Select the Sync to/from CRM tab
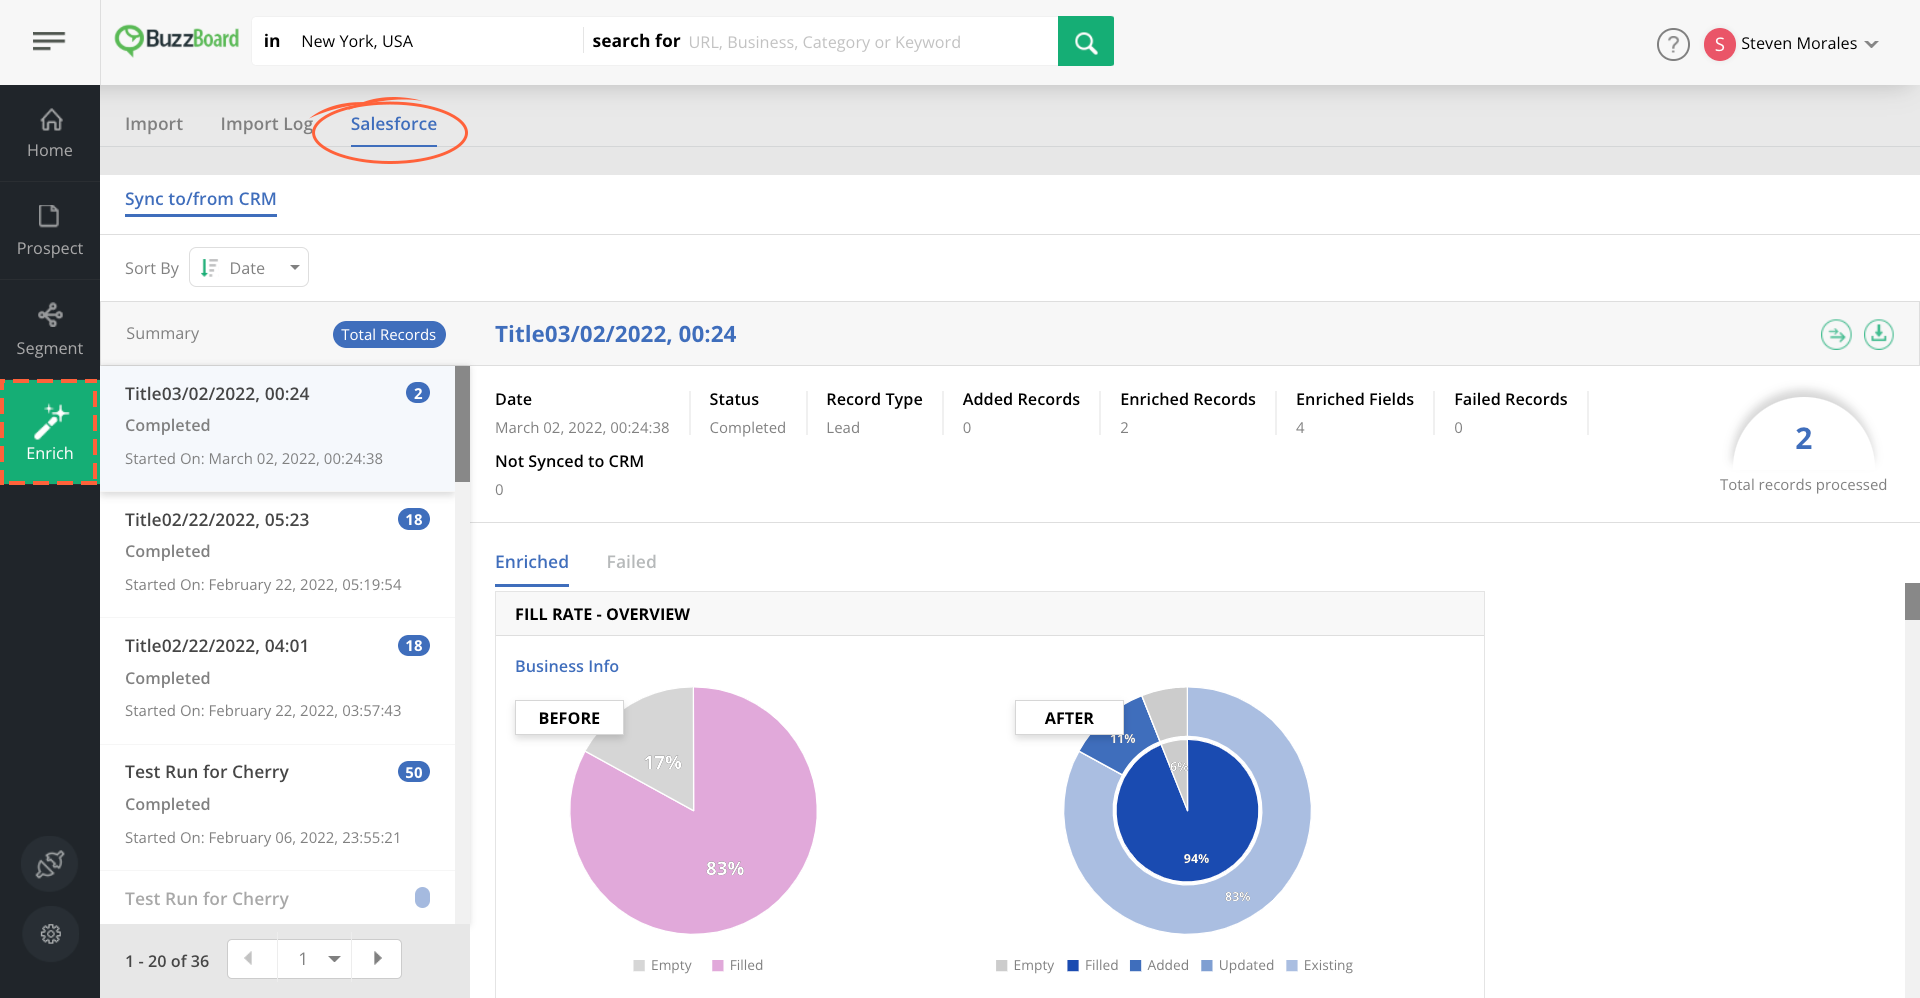 [200, 199]
